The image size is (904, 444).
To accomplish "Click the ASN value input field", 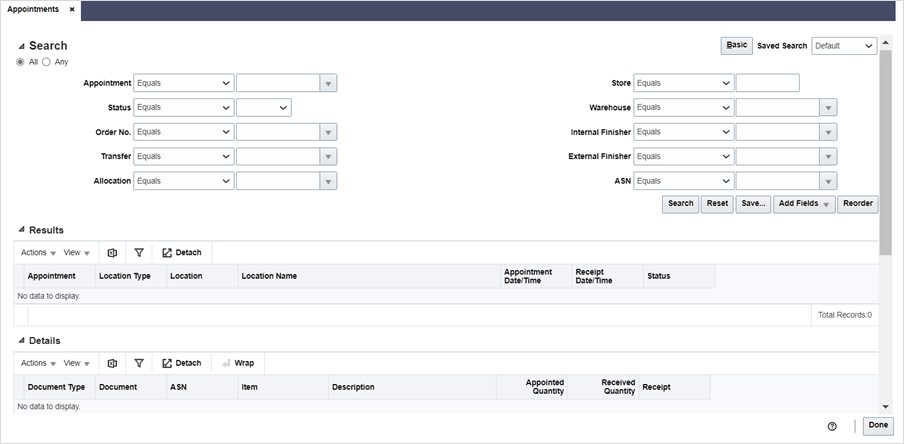I will point(778,181).
